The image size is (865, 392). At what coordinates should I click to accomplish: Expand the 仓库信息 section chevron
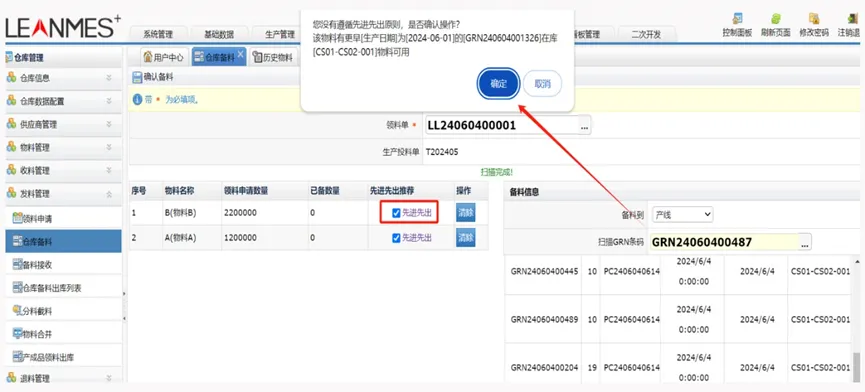109,78
